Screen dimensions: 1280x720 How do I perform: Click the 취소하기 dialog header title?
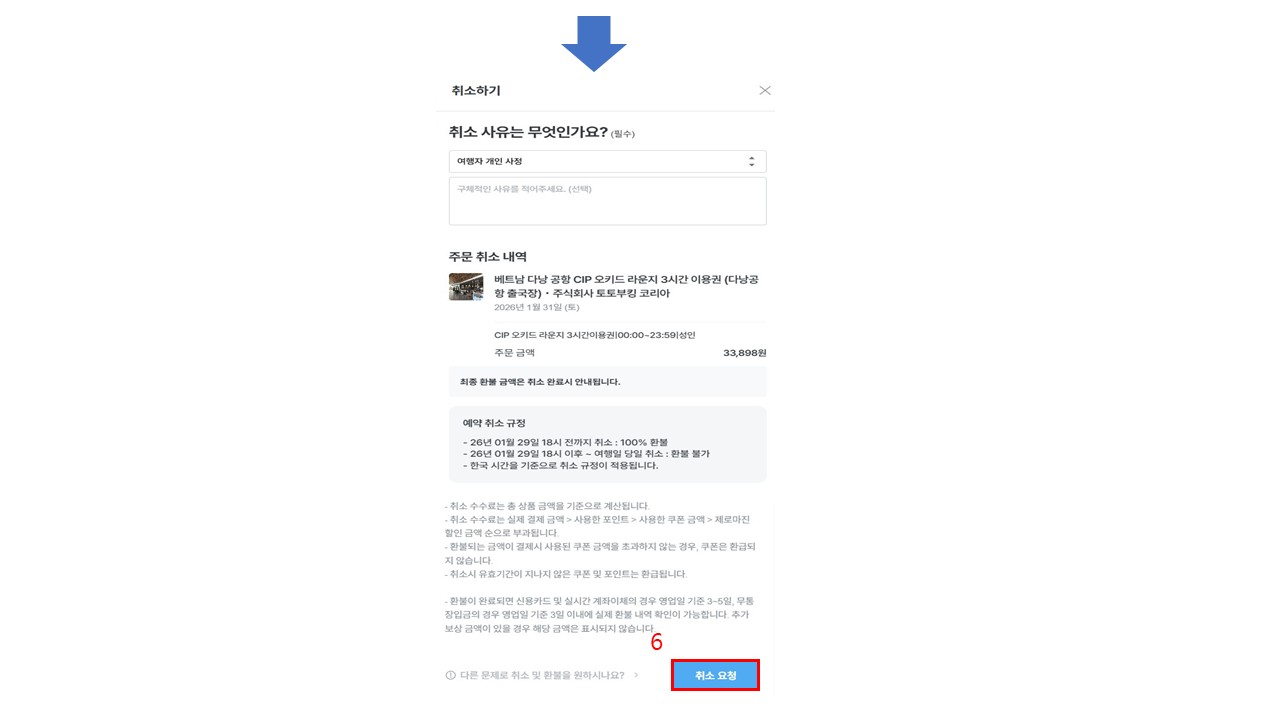tap(476, 90)
